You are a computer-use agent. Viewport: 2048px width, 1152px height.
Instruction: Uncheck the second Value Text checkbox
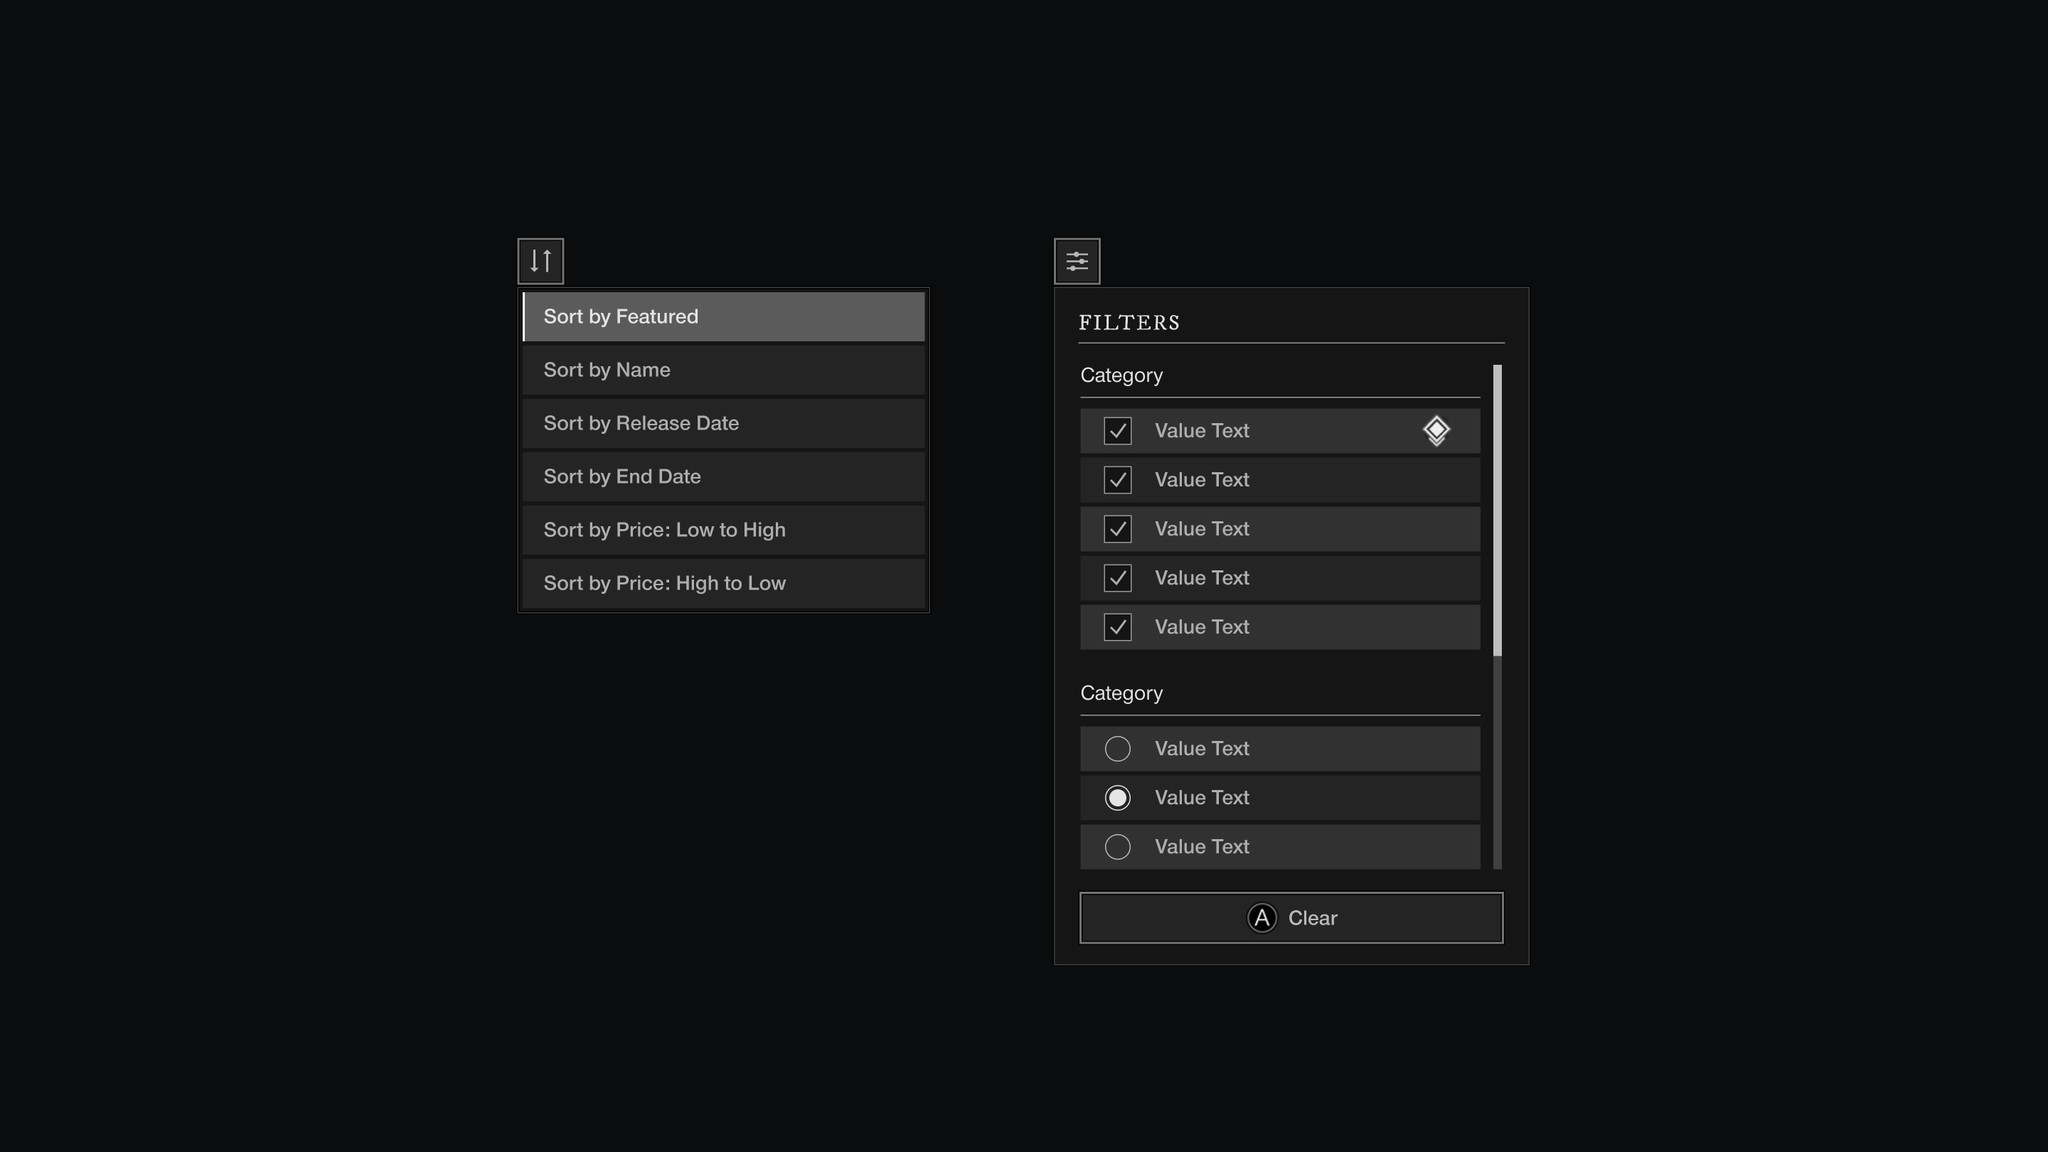click(1117, 480)
